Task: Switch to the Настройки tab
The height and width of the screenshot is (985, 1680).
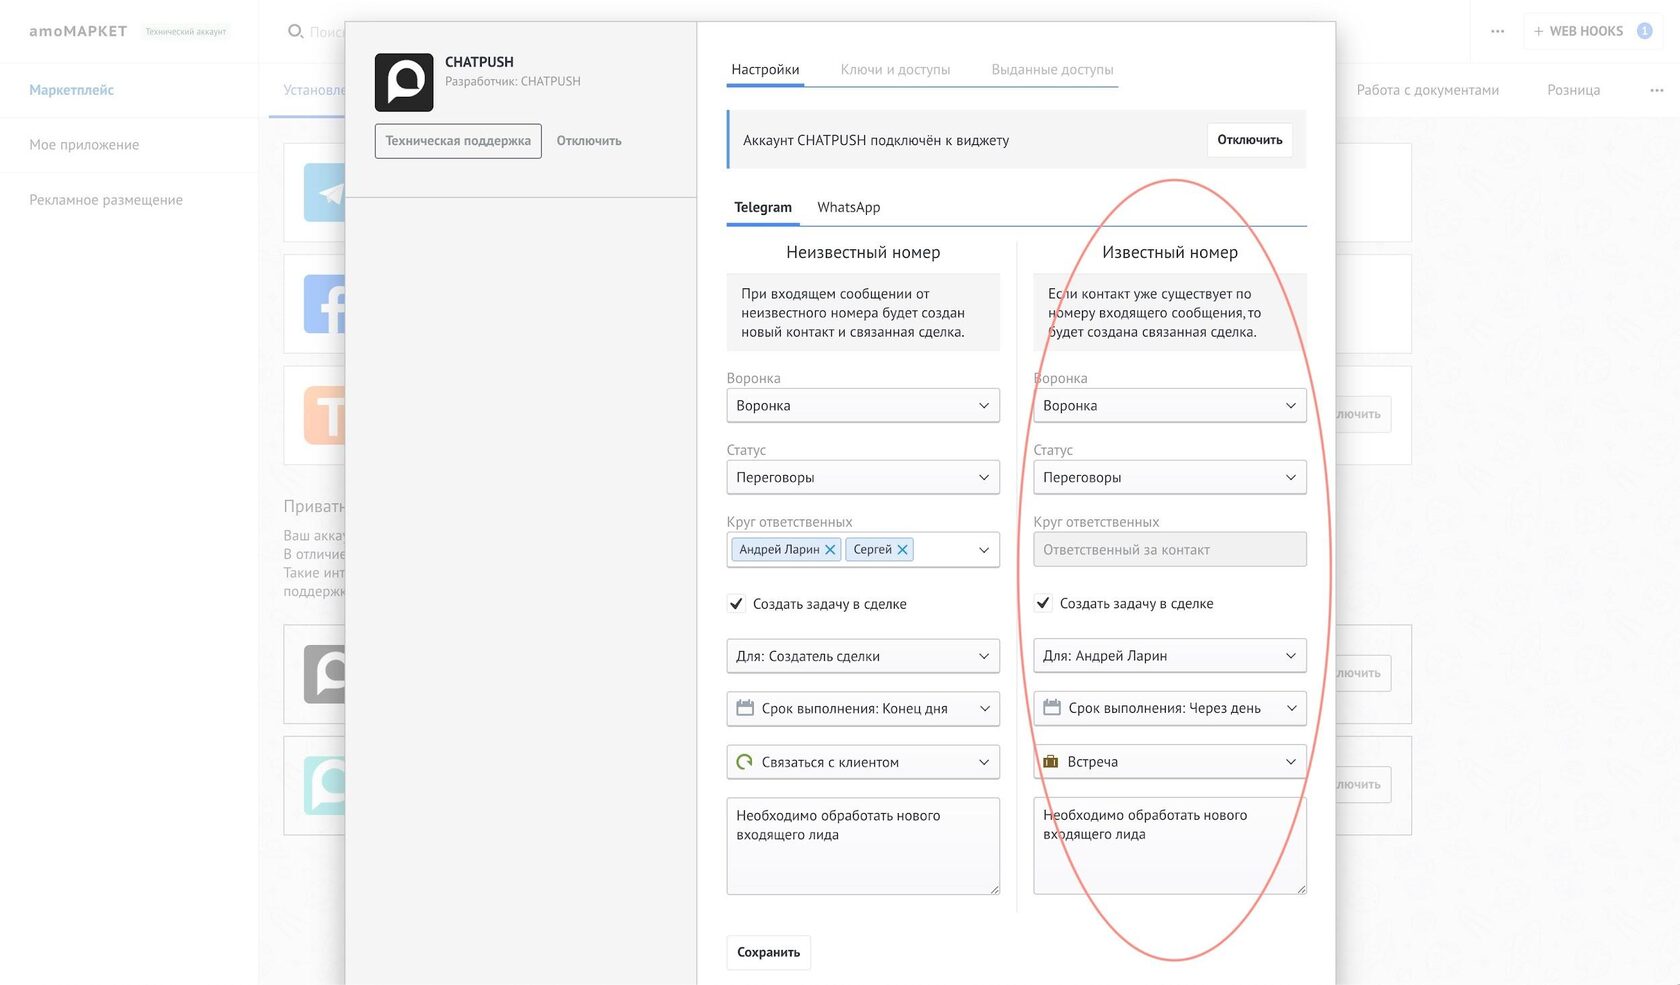Action: [x=765, y=70]
